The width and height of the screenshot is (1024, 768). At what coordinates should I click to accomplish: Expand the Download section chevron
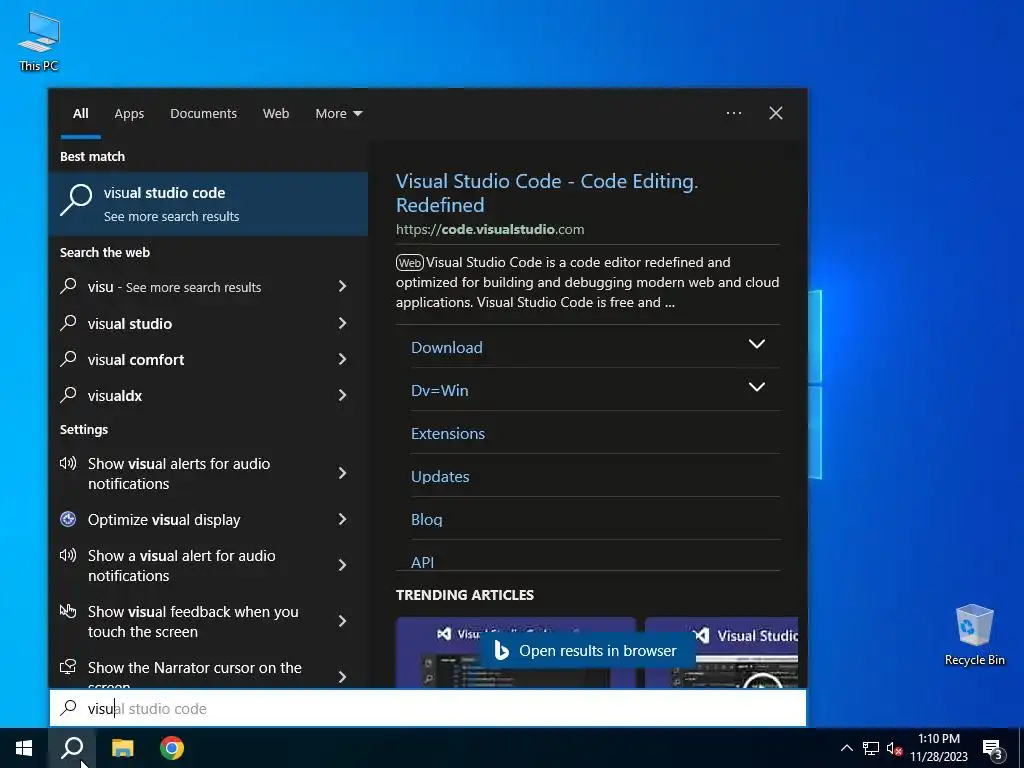tap(756, 344)
